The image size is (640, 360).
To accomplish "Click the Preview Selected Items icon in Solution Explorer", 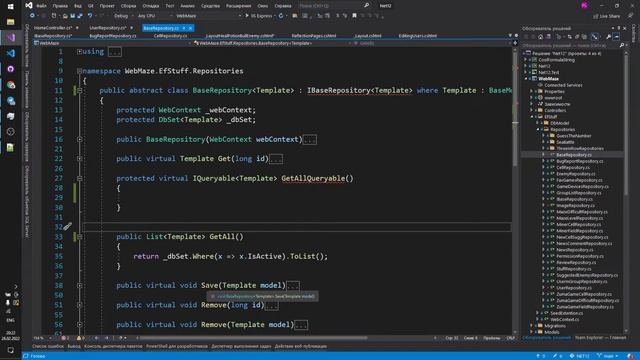I will point(616,36).
